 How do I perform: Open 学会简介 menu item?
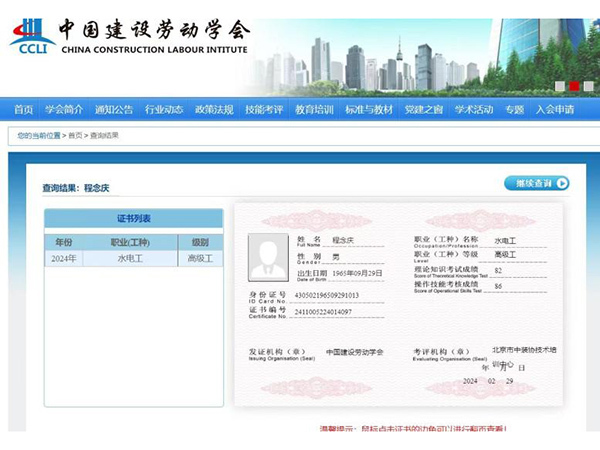coord(64,109)
